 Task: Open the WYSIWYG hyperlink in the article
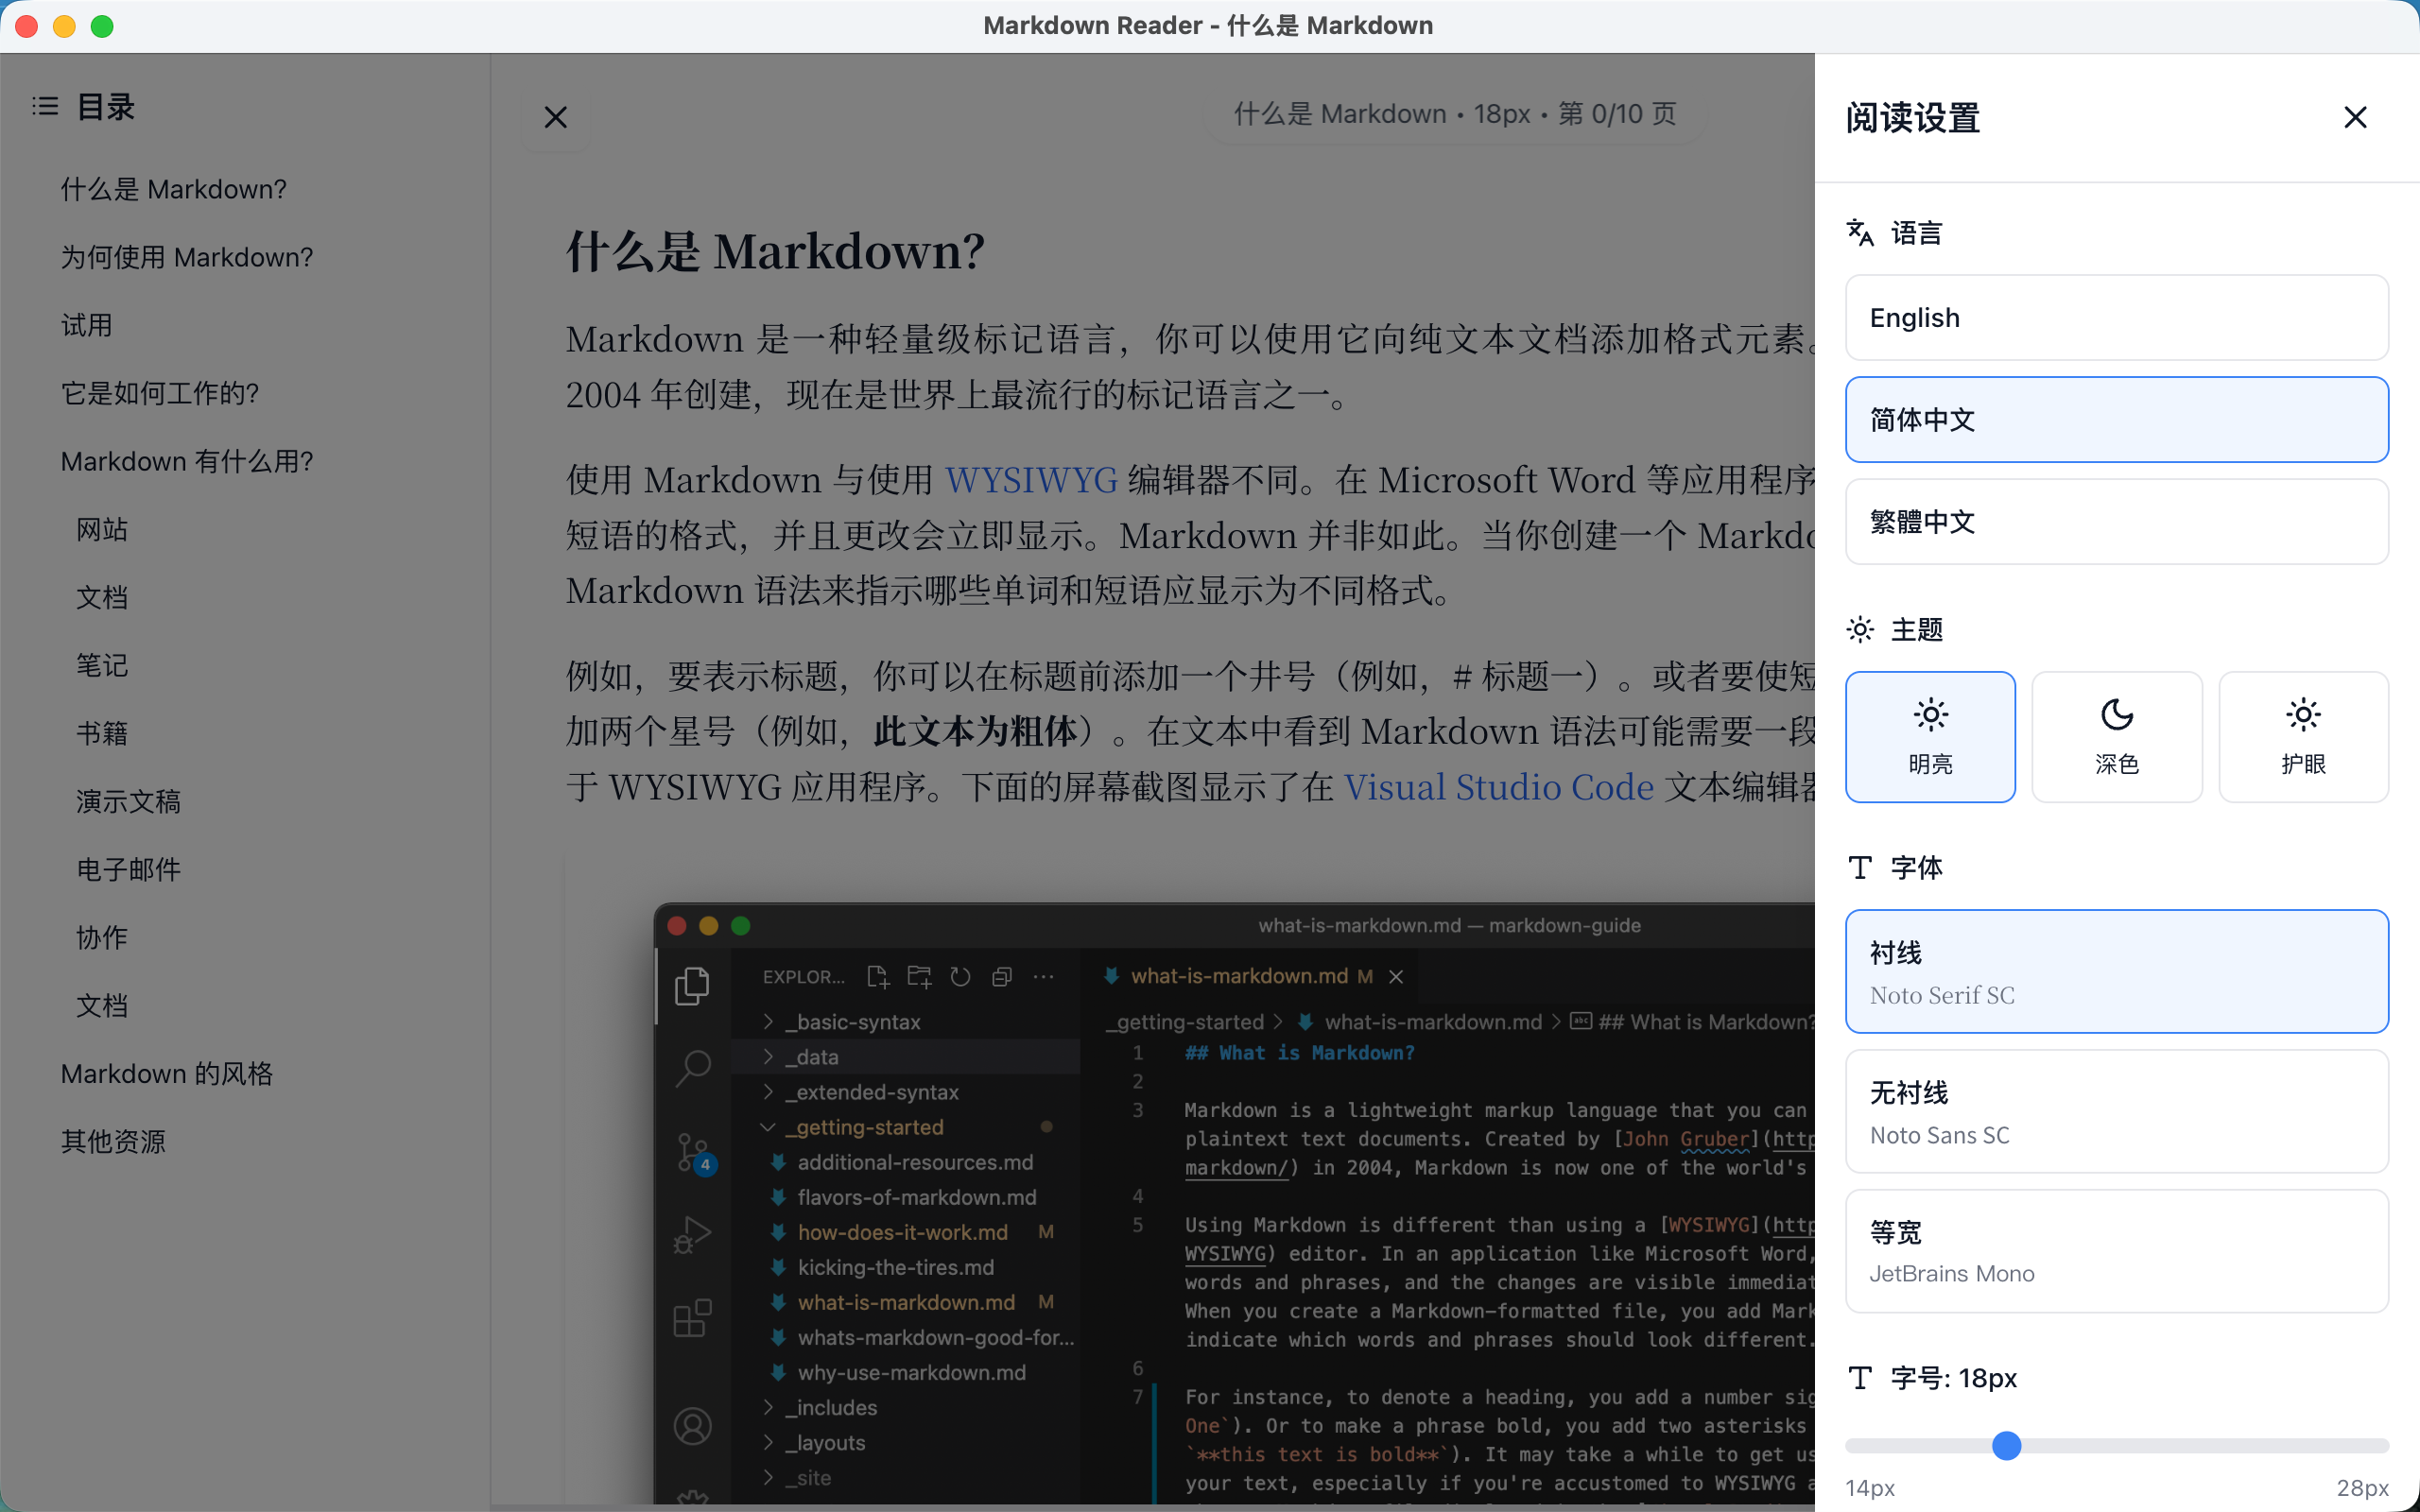click(1032, 479)
